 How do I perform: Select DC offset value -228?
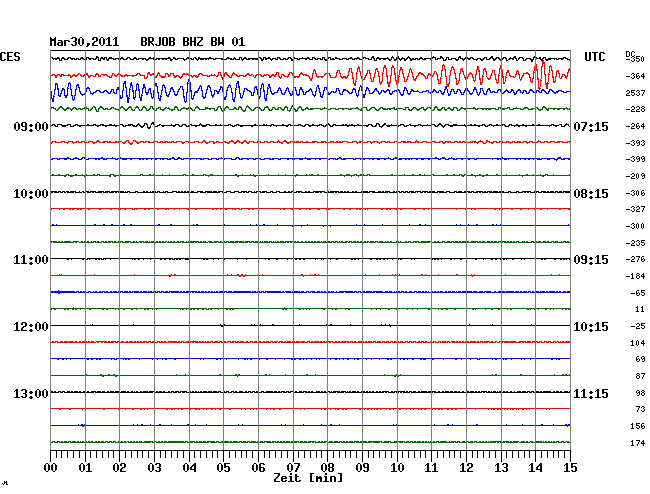pos(635,109)
